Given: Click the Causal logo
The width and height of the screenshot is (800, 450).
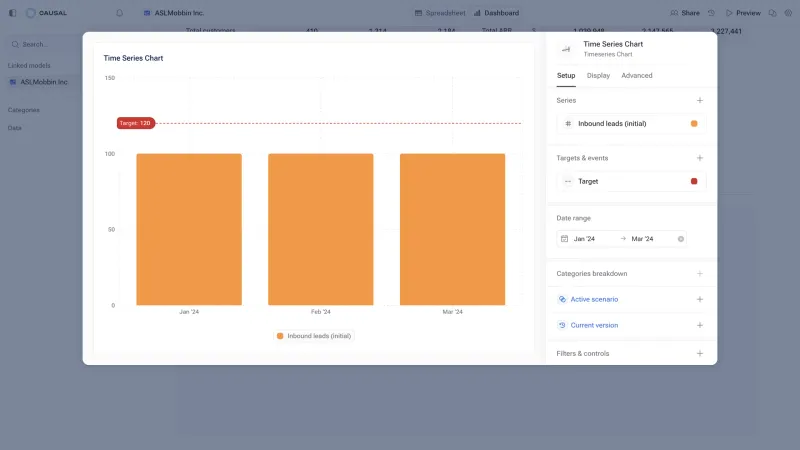Looking at the screenshot, I should click(x=46, y=13).
